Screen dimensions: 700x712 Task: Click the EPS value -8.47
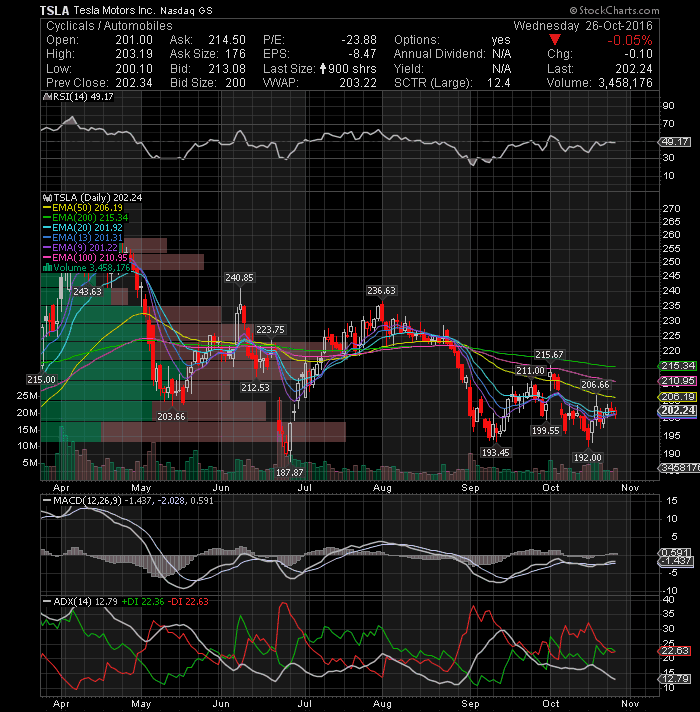[362, 54]
